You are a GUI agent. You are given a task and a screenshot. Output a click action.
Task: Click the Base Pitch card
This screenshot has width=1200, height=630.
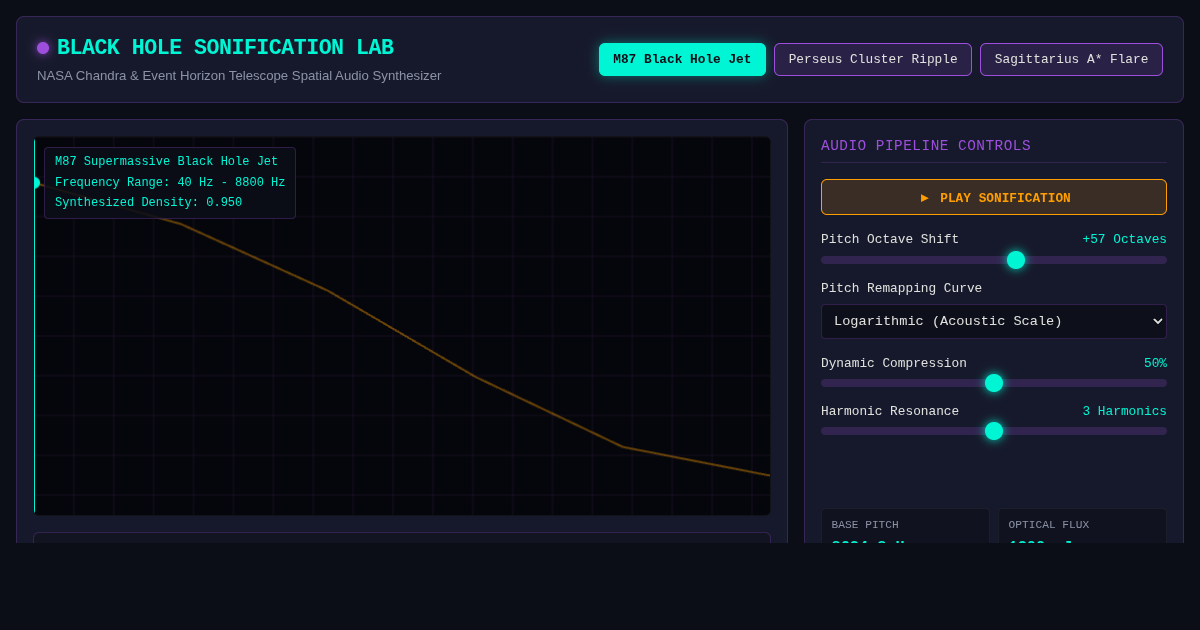(905, 526)
